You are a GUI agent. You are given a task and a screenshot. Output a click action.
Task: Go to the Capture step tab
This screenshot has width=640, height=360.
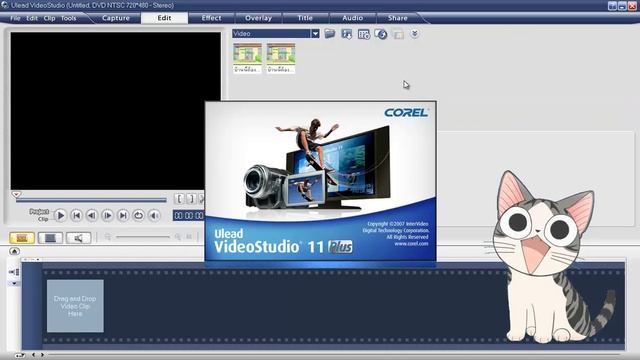click(x=116, y=18)
